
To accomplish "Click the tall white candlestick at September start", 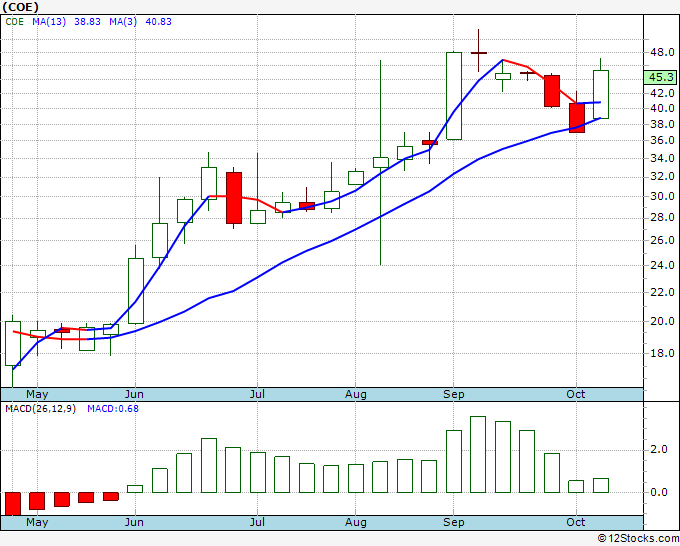I will 454,96.
